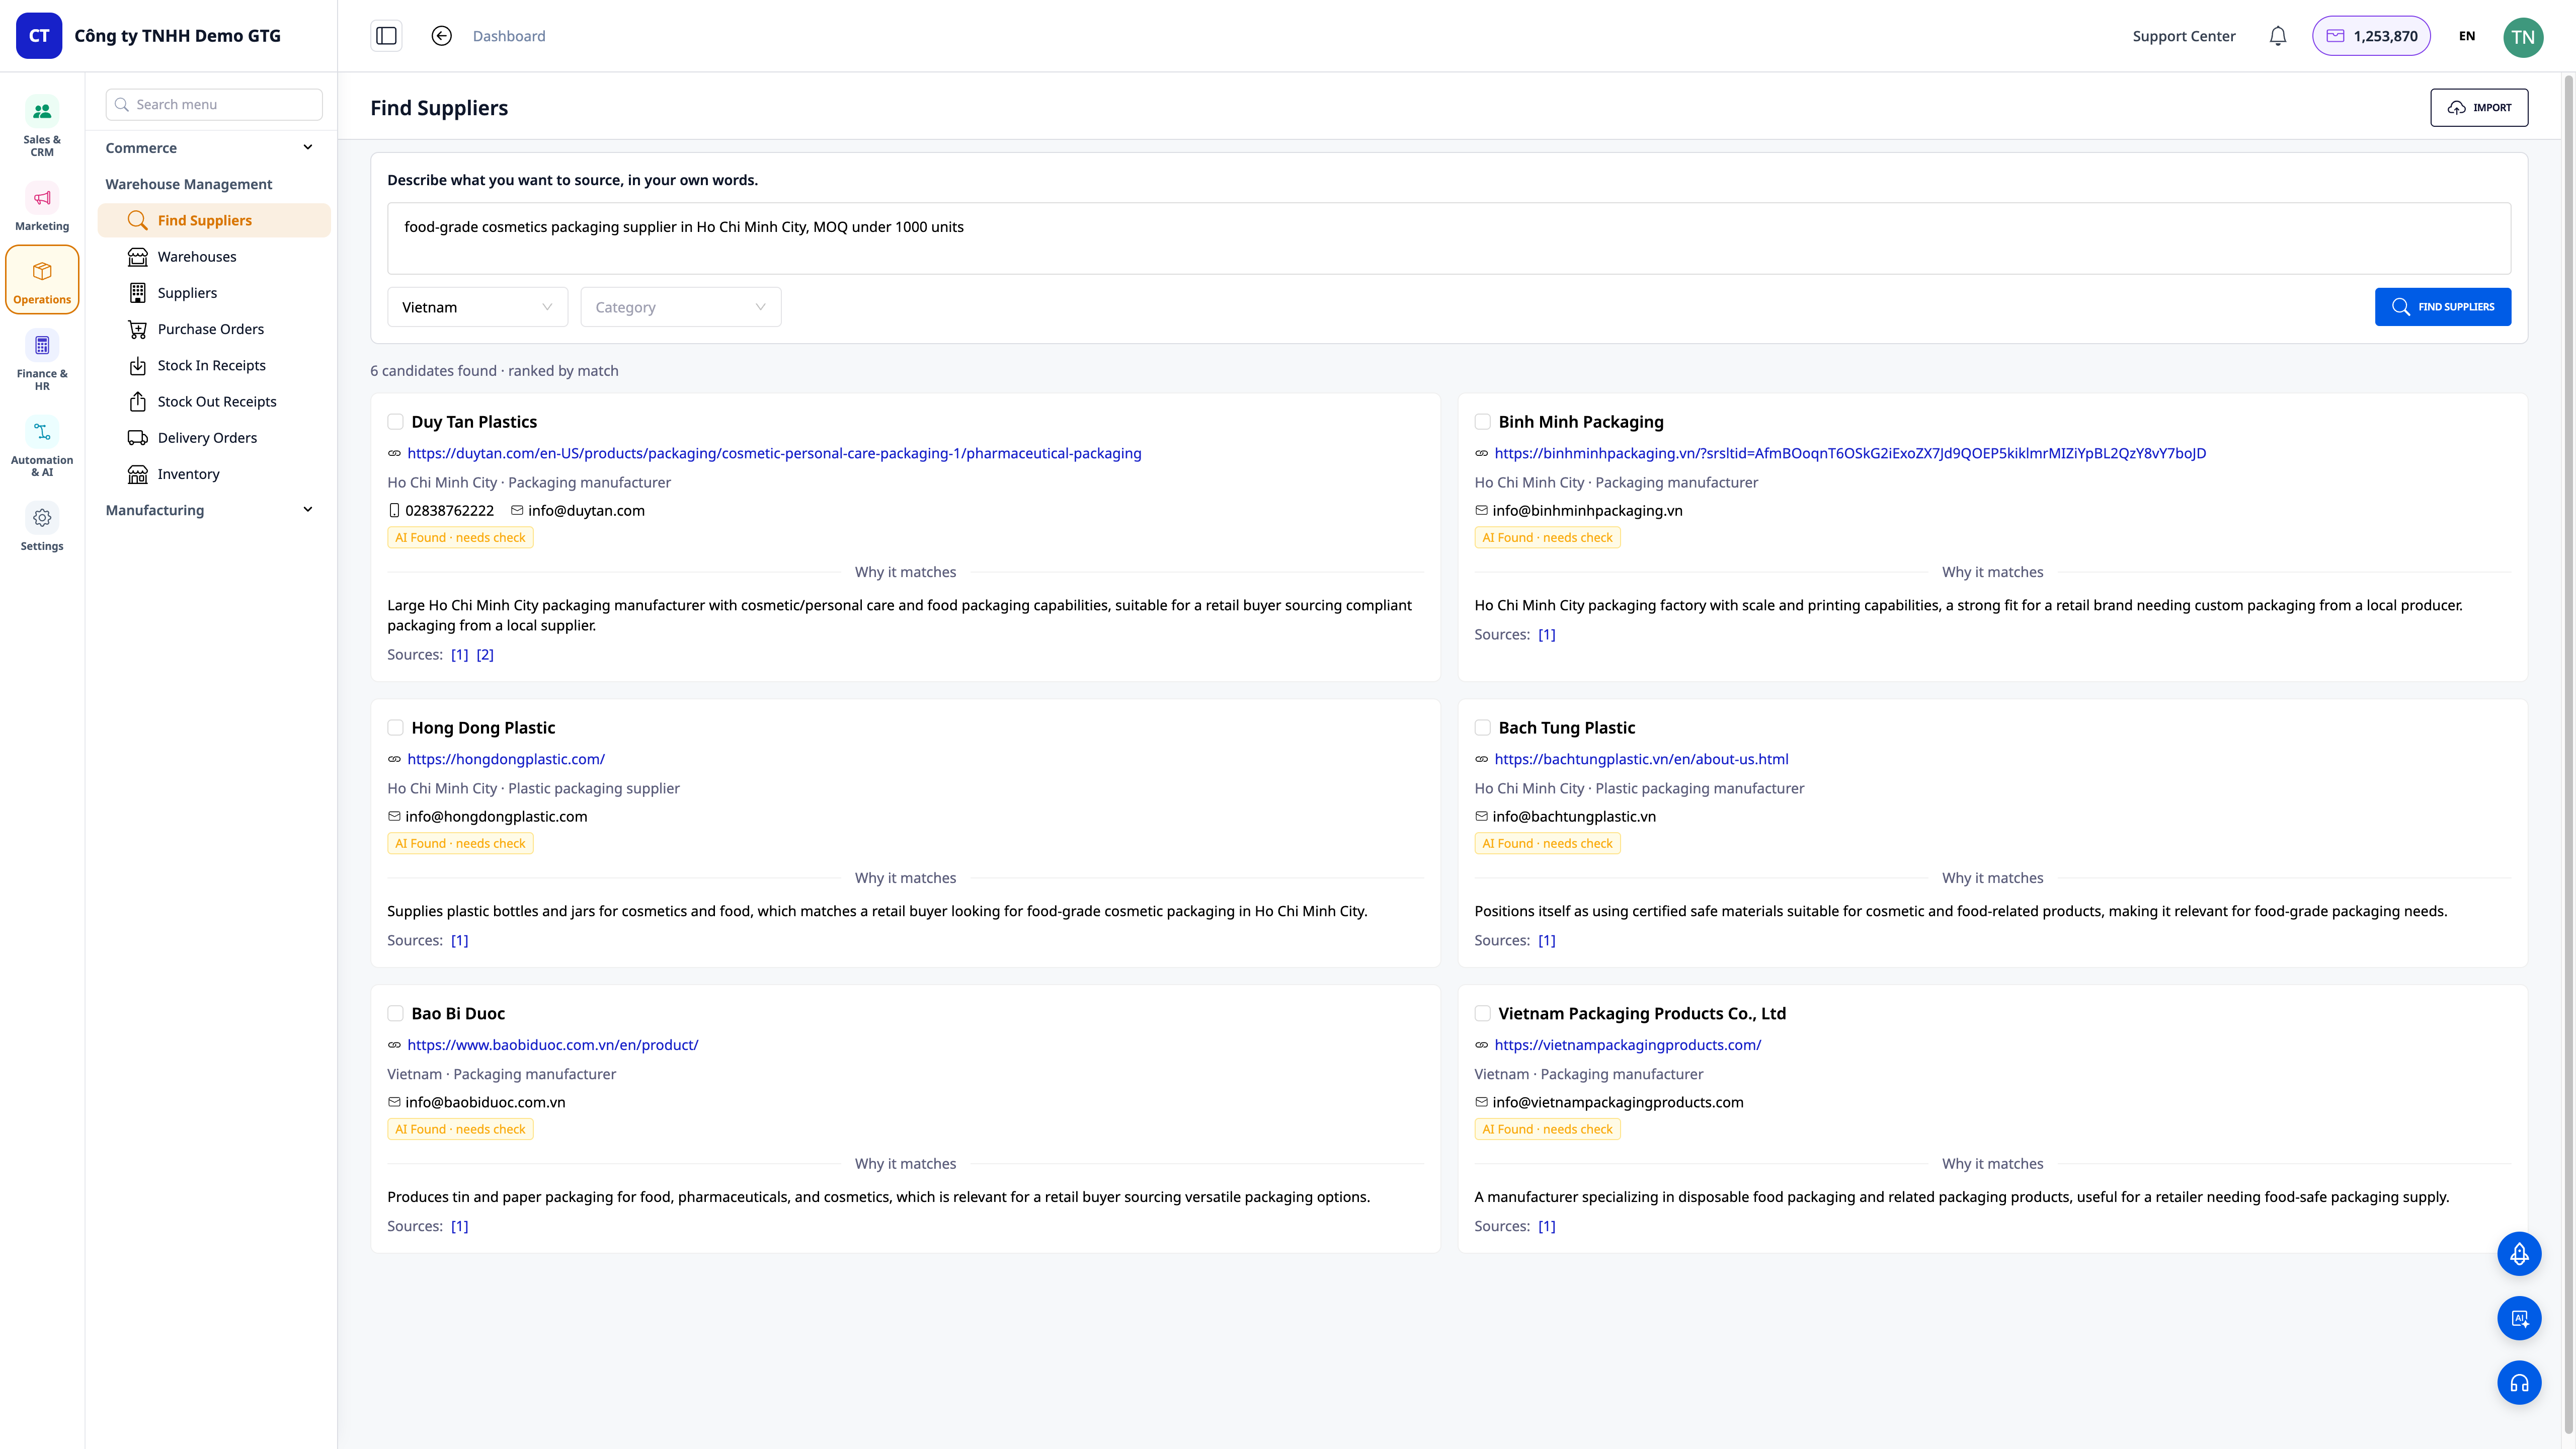Tick Duy Tan Plastics checkbox
This screenshot has height=1449, width=2576.
(x=395, y=422)
